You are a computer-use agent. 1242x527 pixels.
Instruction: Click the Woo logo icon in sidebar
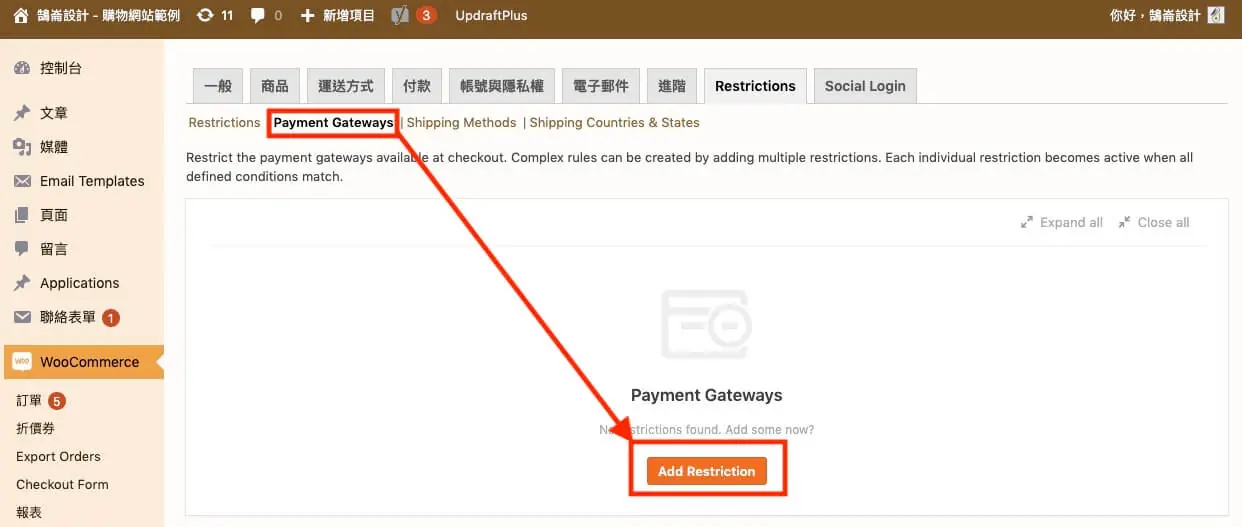coord(22,362)
